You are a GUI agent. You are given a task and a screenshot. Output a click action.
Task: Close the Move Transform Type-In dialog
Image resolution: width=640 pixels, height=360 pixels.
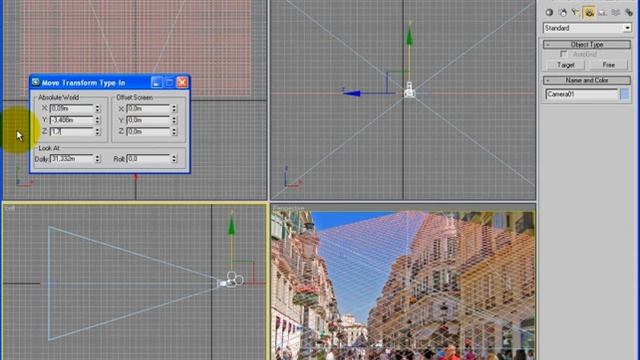(x=182, y=82)
